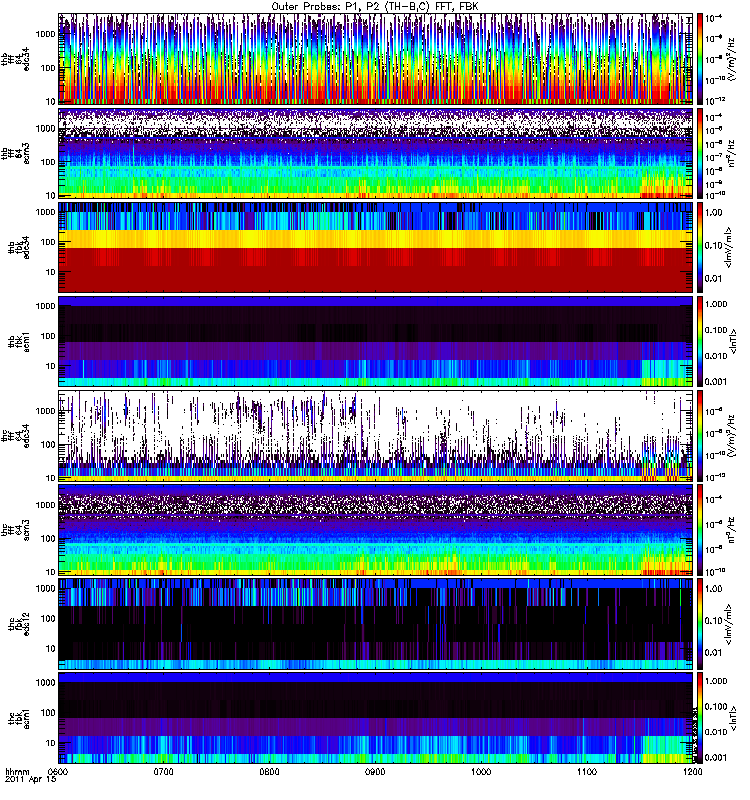Click the mostly white thc edc34 FFT spectrogram
The width and height of the screenshot is (750, 800).
pyautogui.click(x=376, y=436)
